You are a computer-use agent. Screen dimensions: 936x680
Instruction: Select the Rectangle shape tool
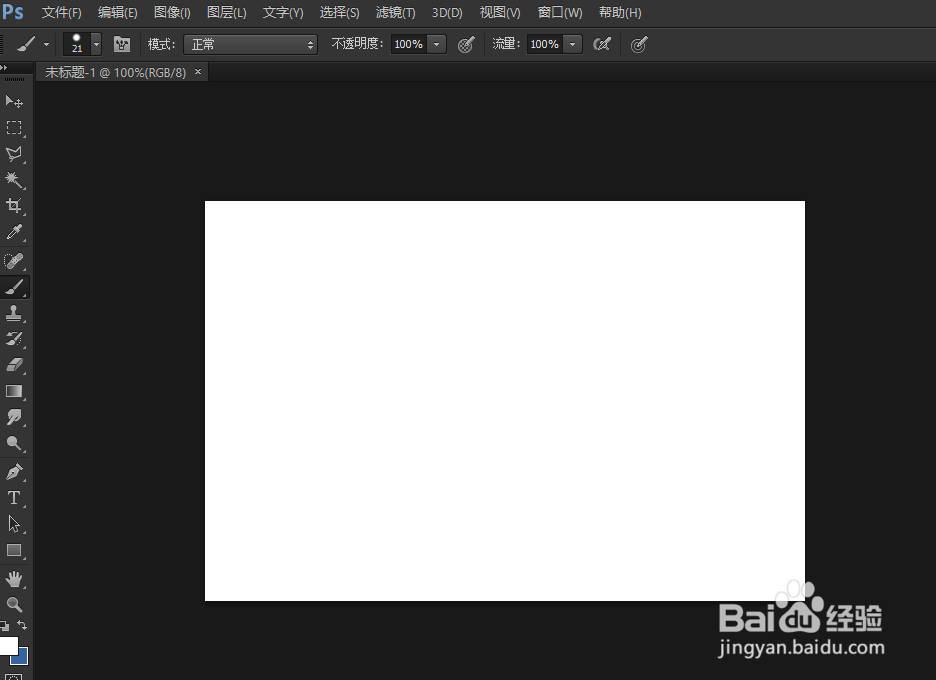(14, 550)
